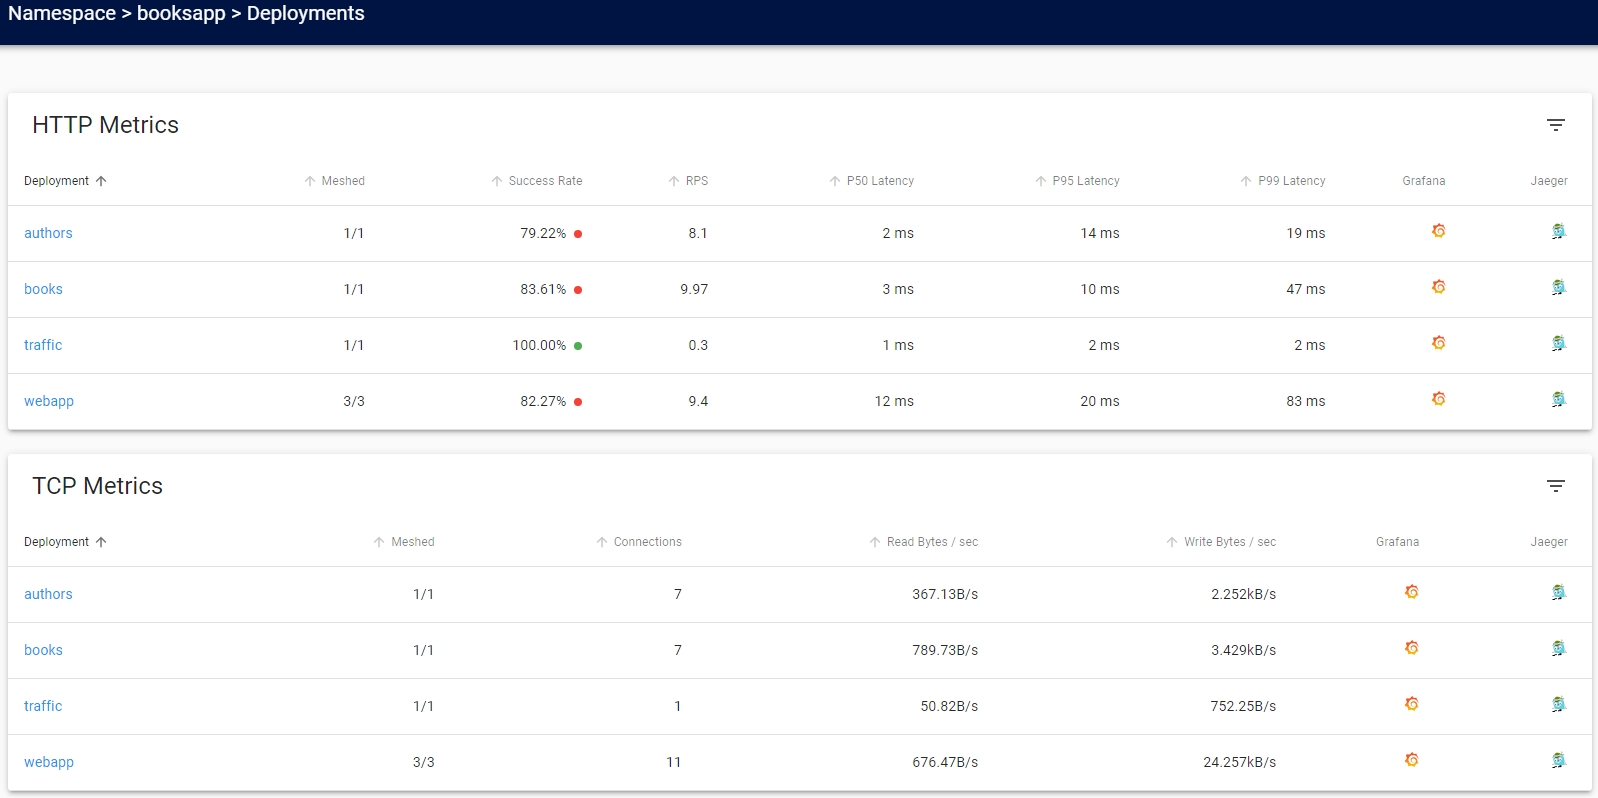The height and width of the screenshot is (798, 1598).
Task: Open Grafana for authors in TCP Metrics
Action: click(1411, 593)
